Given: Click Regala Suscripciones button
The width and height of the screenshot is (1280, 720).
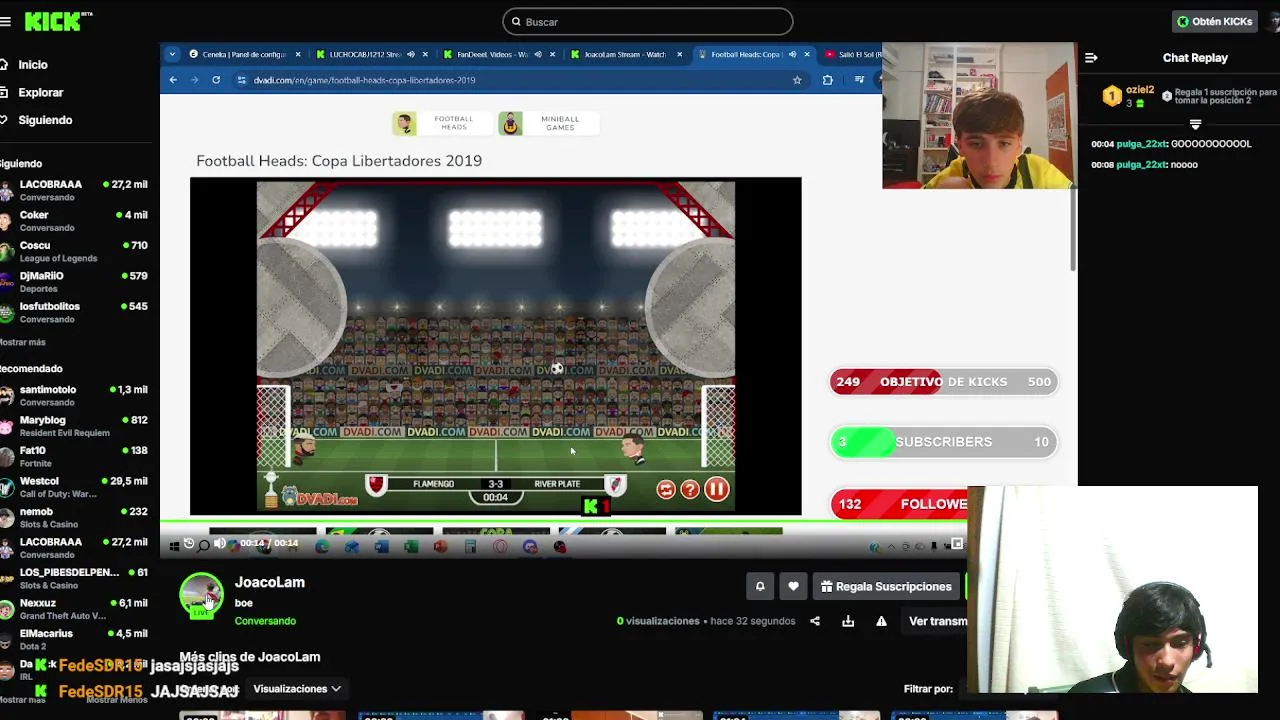Looking at the screenshot, I should click(886, 587).
